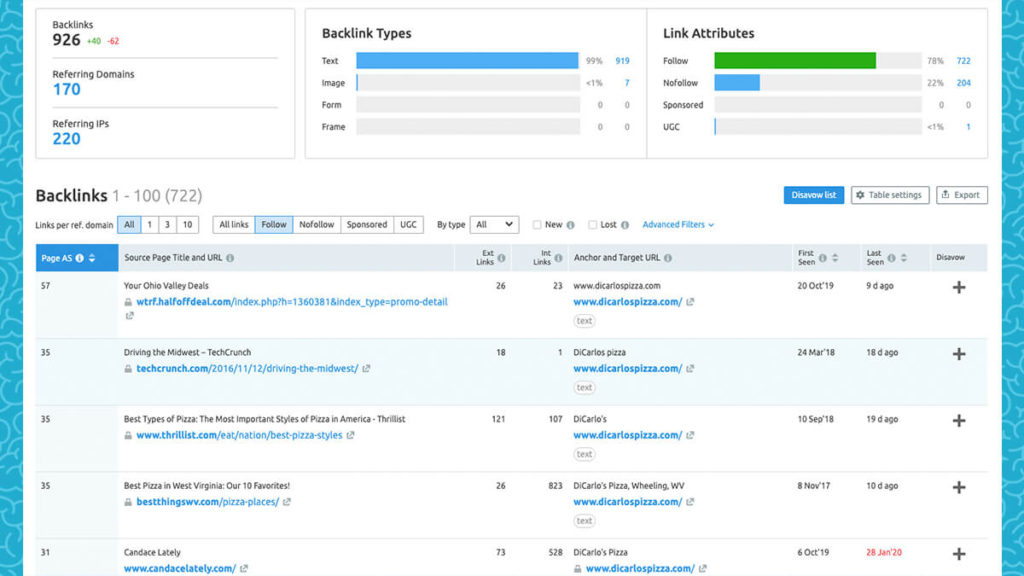Click the Disavow list button
This screenshot has height=576, width=1024.
pyautogui.click(x=813, y=195)
